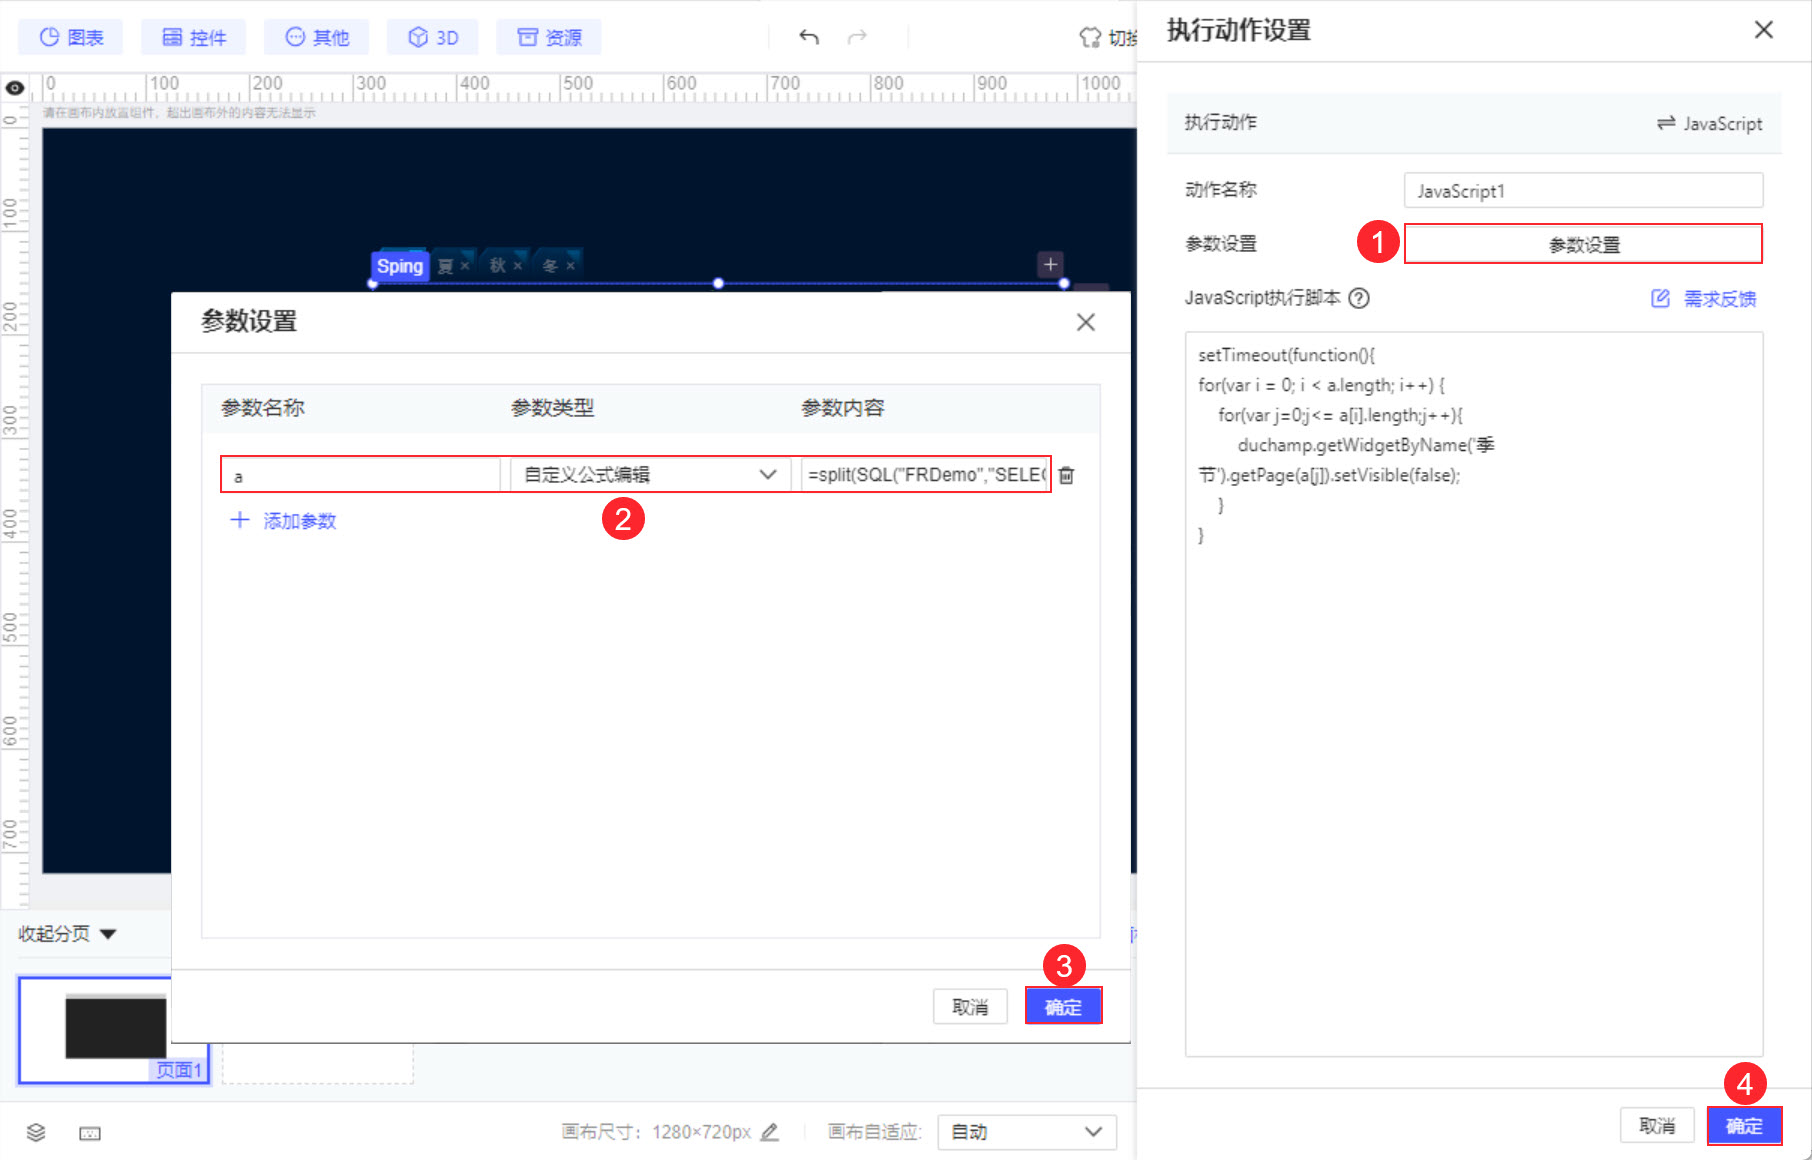Show help for JavaScript执行脚本
Image resolution: width=1812 pixels, height=1160 pixels.
[1359, 298]
